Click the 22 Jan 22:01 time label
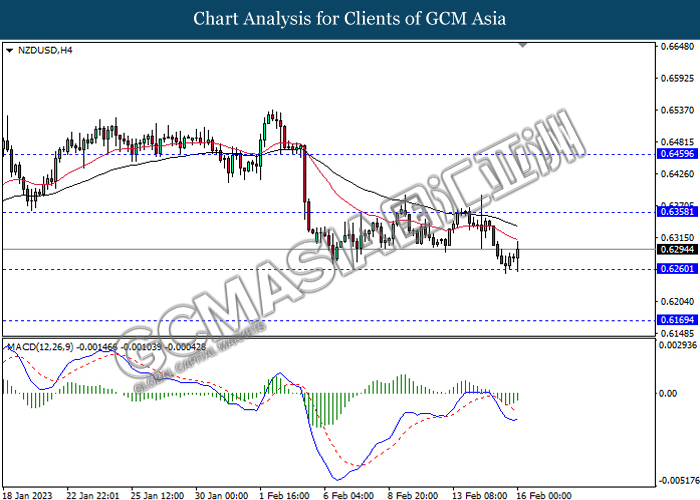Screen dimensions: 700x500 [x=93, y=495]
